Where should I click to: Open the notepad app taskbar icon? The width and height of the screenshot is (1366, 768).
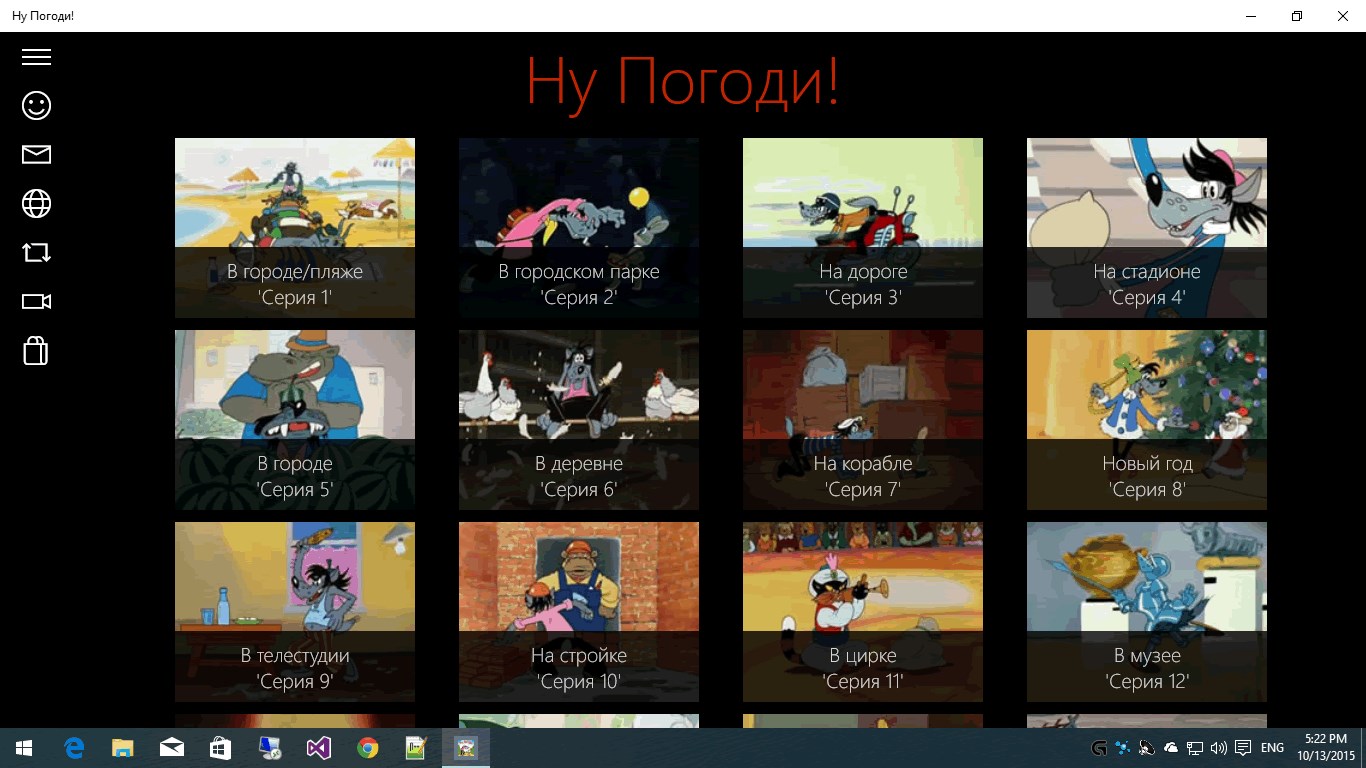click(417, 748)
